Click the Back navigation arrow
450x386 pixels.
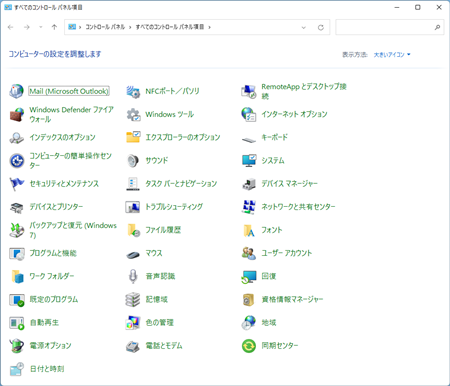pyautogui.click(x=11, y=27)
